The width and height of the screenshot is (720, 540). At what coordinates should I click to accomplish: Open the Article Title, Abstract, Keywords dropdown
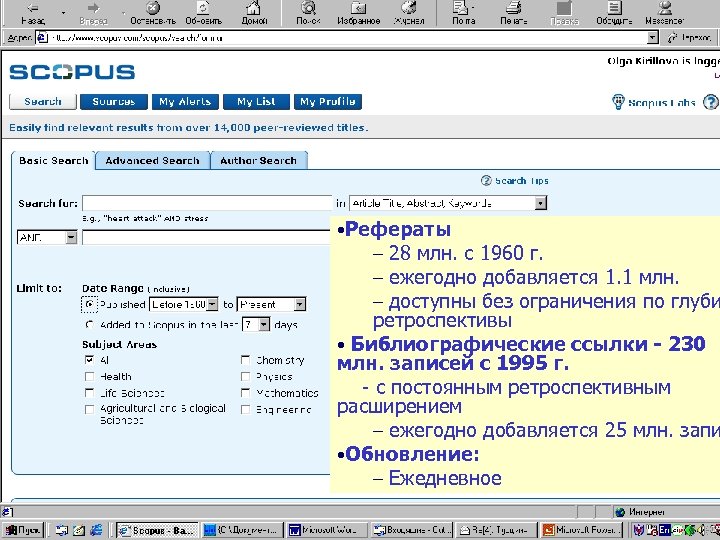pyautogui.click(x=448, y=203)
